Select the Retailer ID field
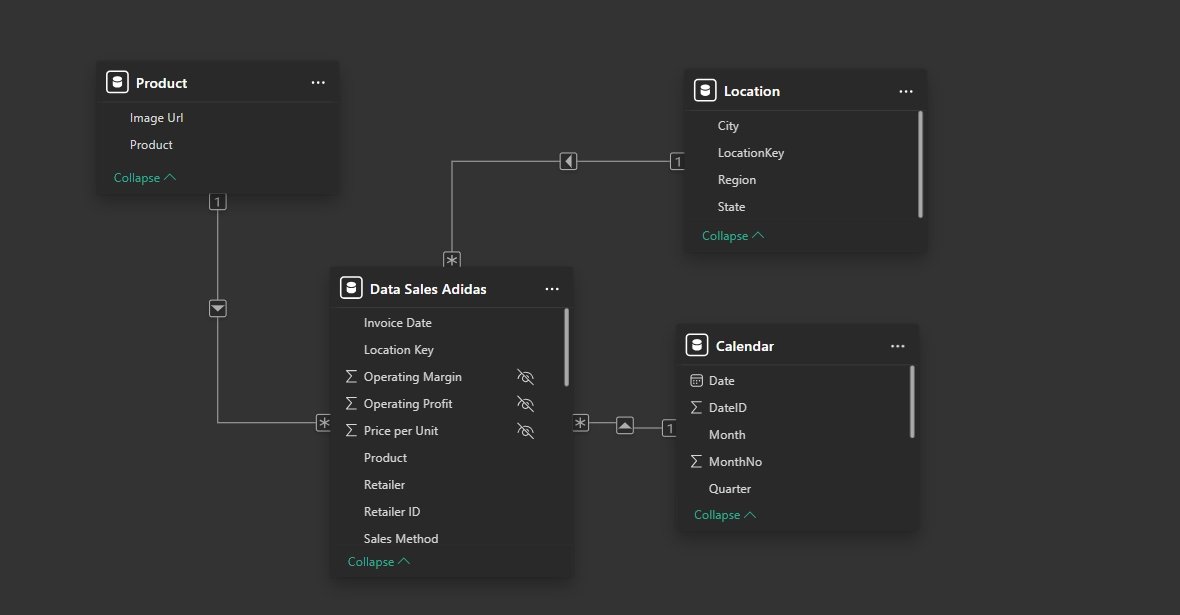This screenshot has height=615, width=1180. [x=392, y=511]
